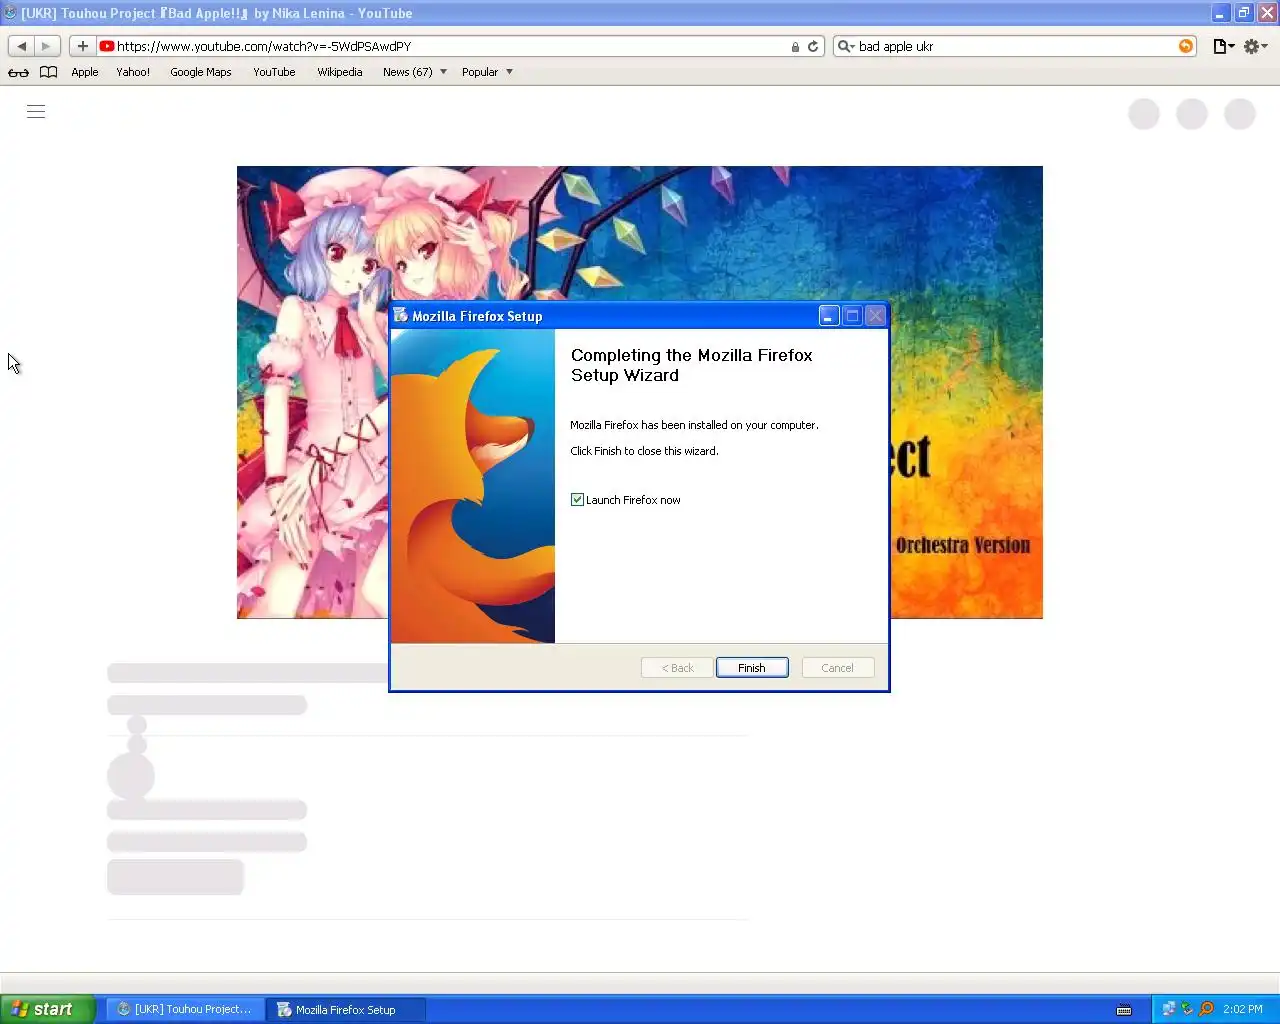1280x1024 pixels.
Task: Click the Safely Remove Hardware tray icon
Action: coord(1187,1009)
